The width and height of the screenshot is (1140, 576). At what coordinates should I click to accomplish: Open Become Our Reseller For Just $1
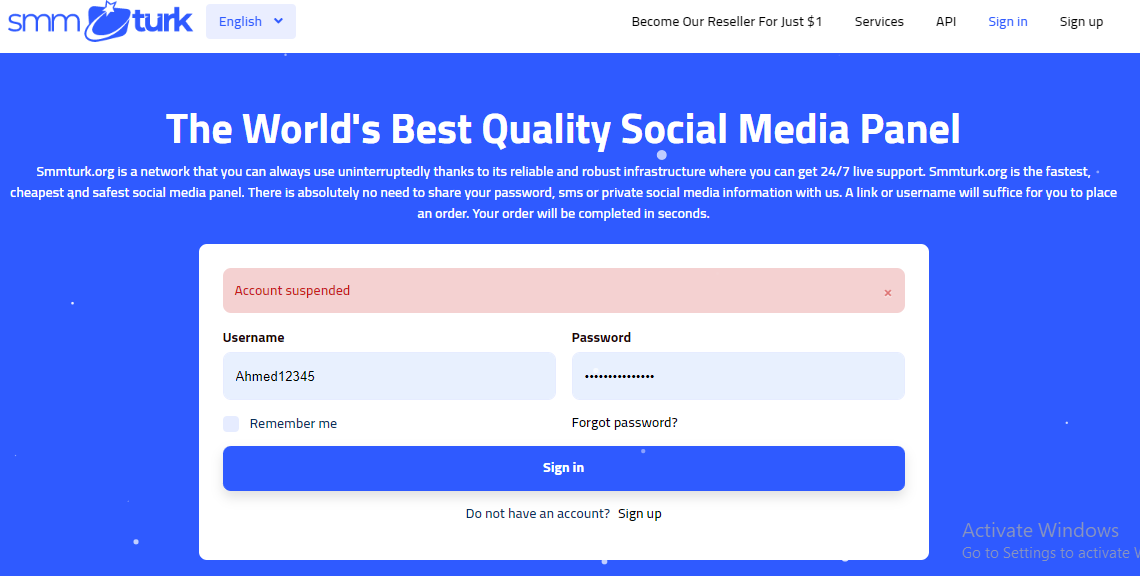click(726, 22)
